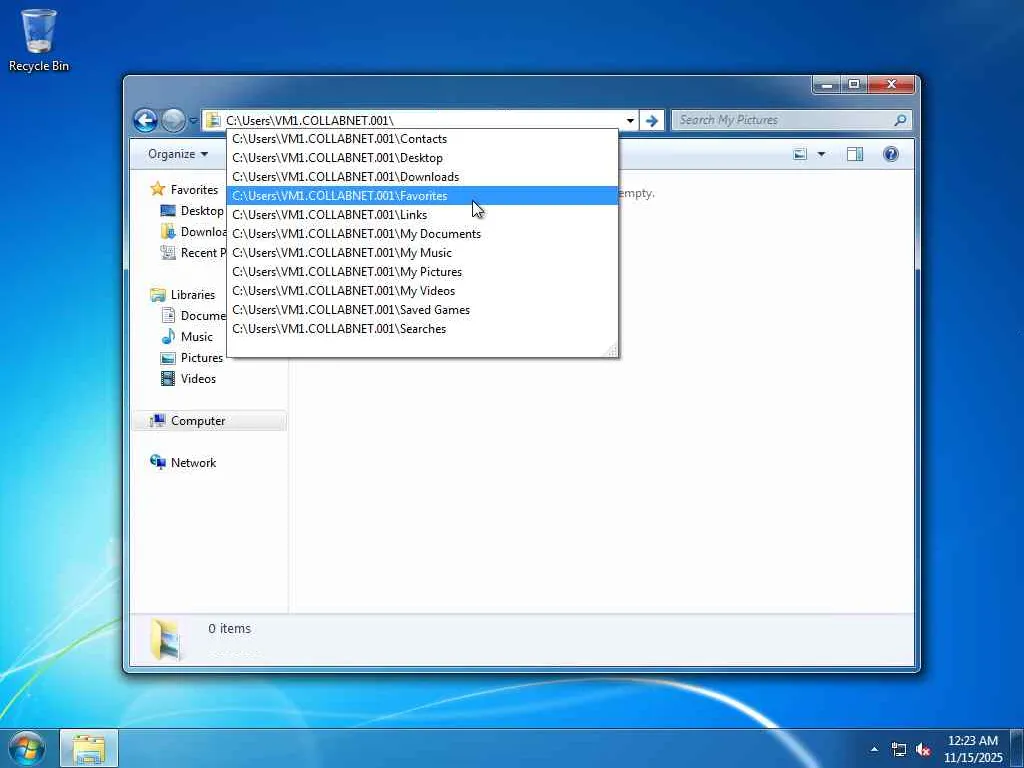Click the autocomplete list resize grip

pos(611,351)
